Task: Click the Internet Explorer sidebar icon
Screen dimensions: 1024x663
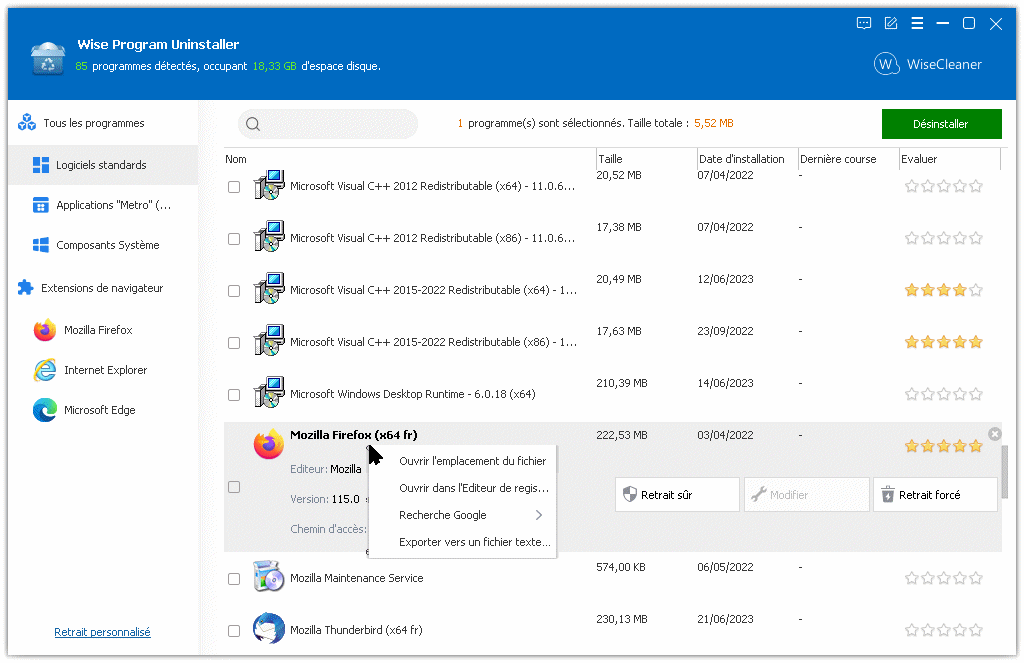Action: tap(45, 370)
